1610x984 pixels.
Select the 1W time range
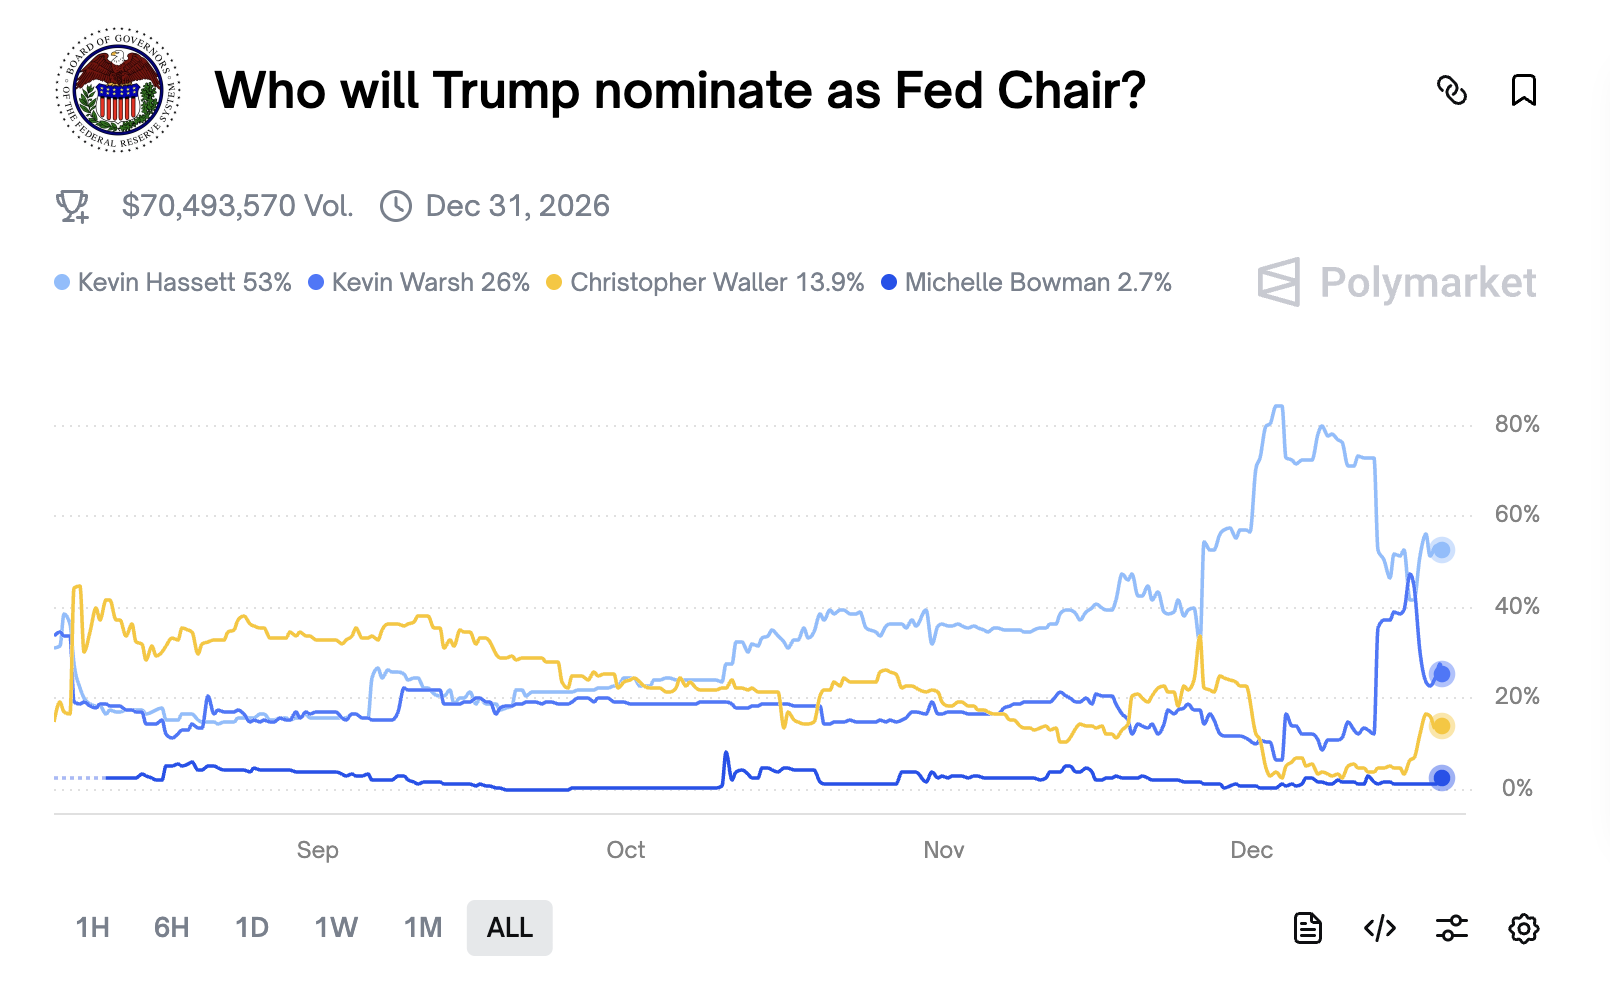point(336,928)
